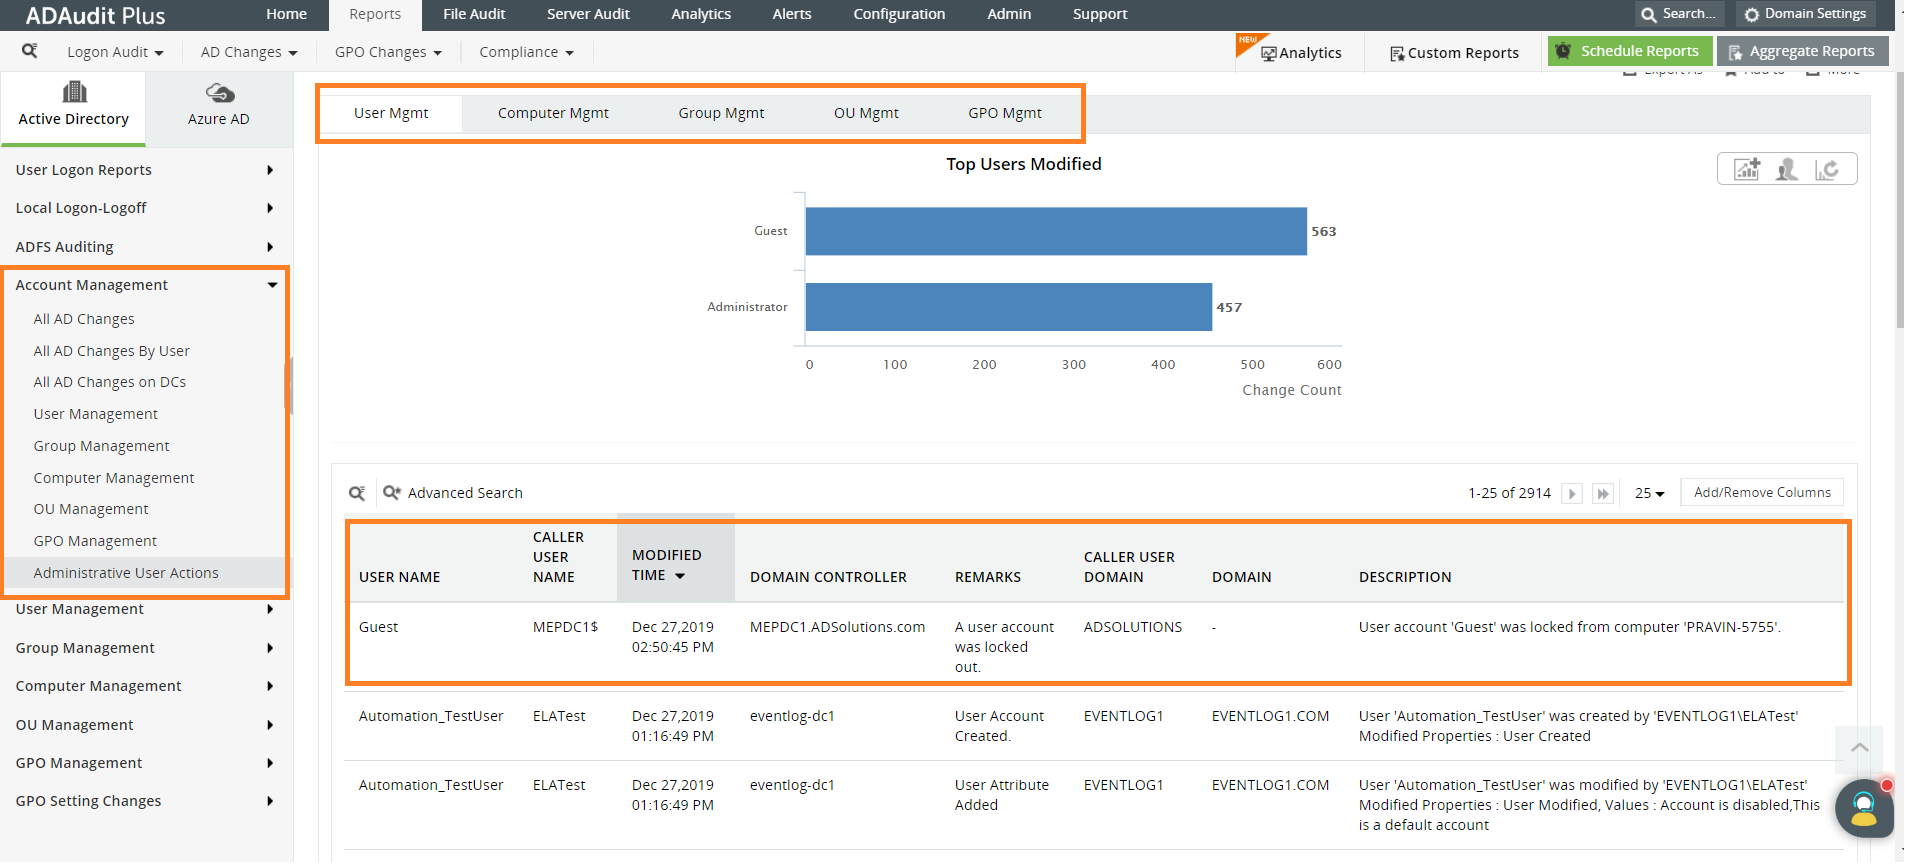The width and height of the screenshot is (1905, 866).
Task: Select the User Mgmt tab
Action: (391, 113)
